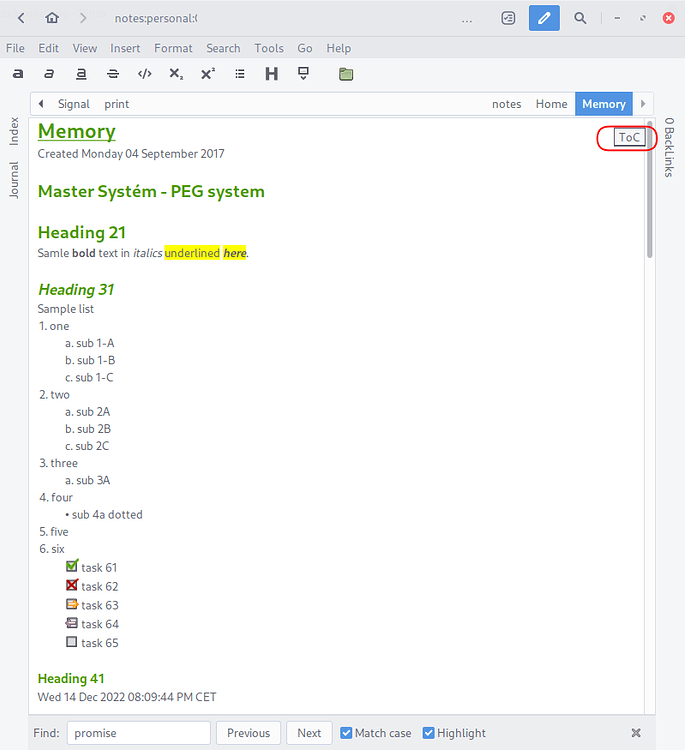This screenshot has height=750, width=685.
Task: Toggle the checked task 61 checkbox
Action: click(72, 566)
